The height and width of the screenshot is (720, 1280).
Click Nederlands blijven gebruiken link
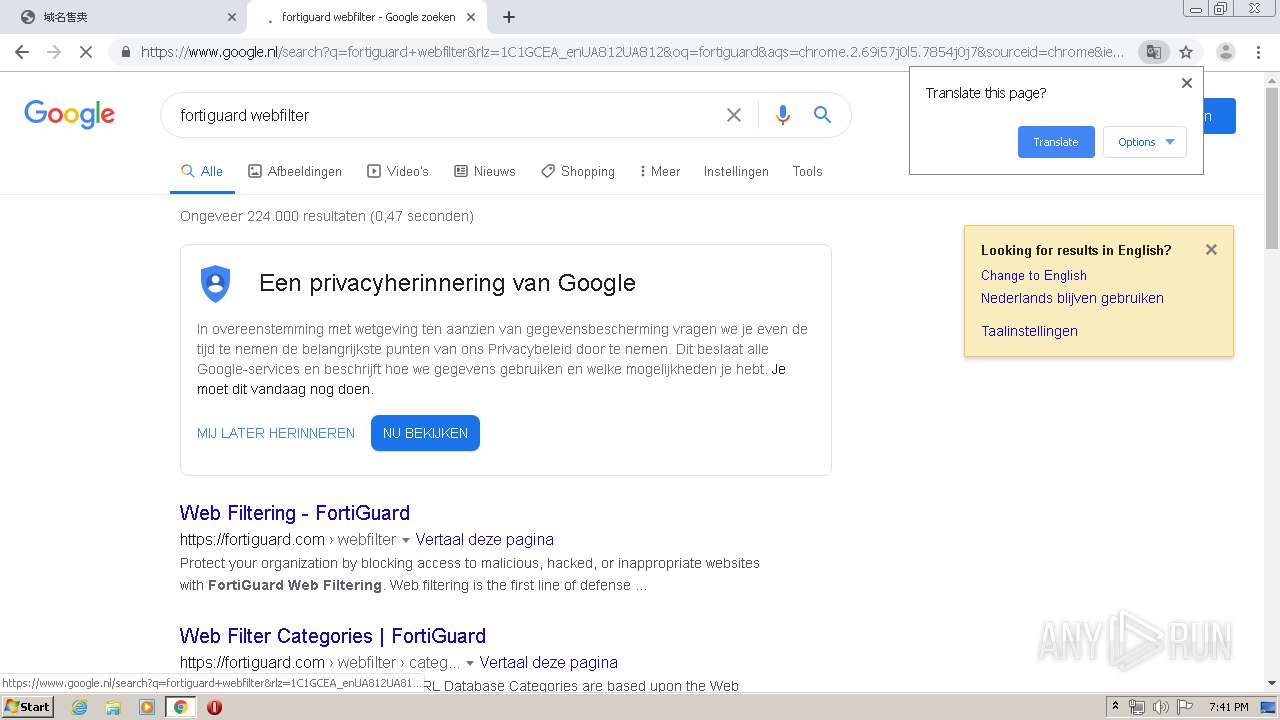(x=1072, y=298)
